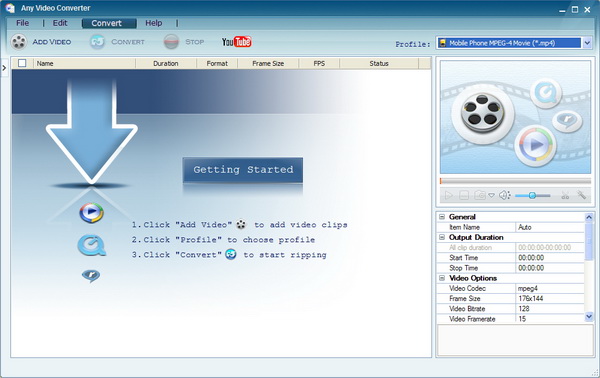Click the play button in preview controls
This screenshot has height=378, width=600.
pos(448,196)
